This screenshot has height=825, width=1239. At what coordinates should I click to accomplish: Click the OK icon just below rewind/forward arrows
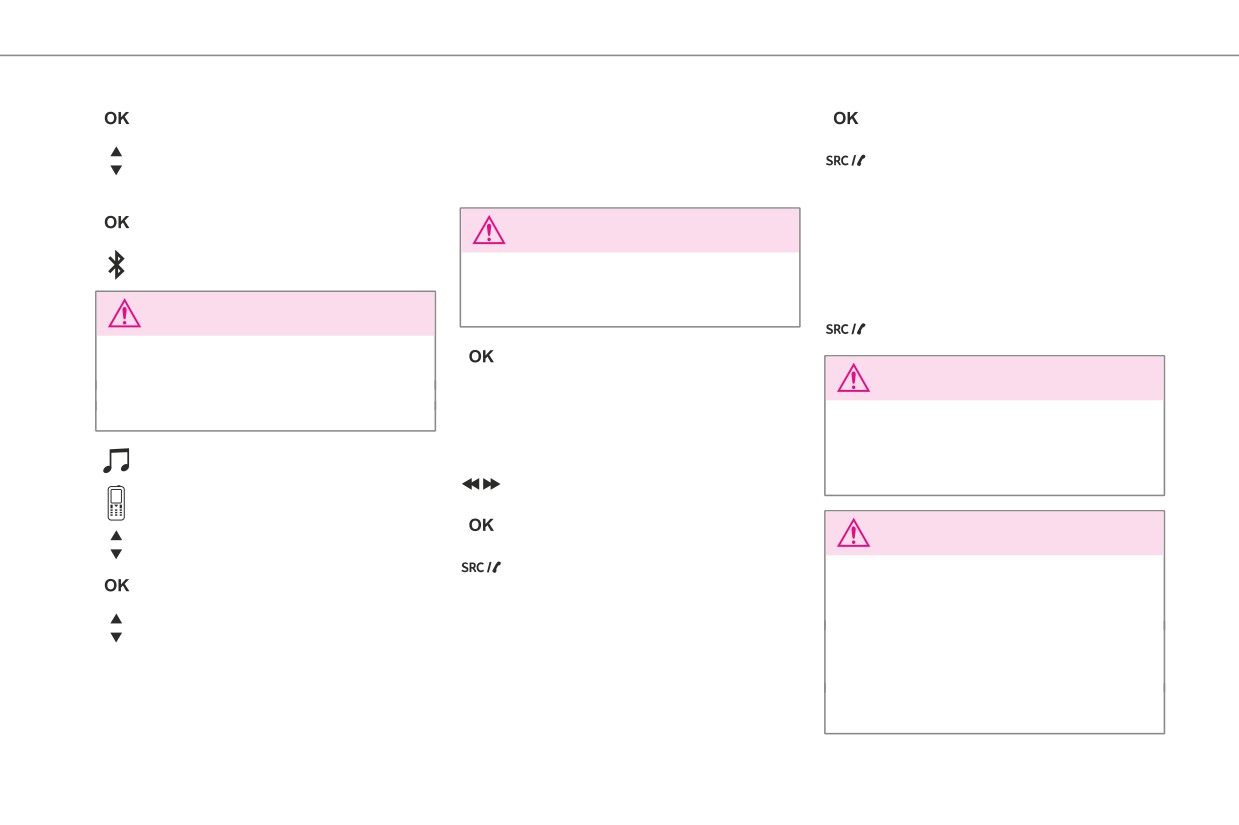[481, 525]
